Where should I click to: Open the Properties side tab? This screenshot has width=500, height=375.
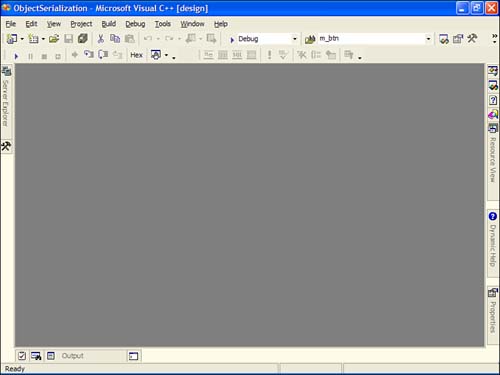[x=493, y=311]
